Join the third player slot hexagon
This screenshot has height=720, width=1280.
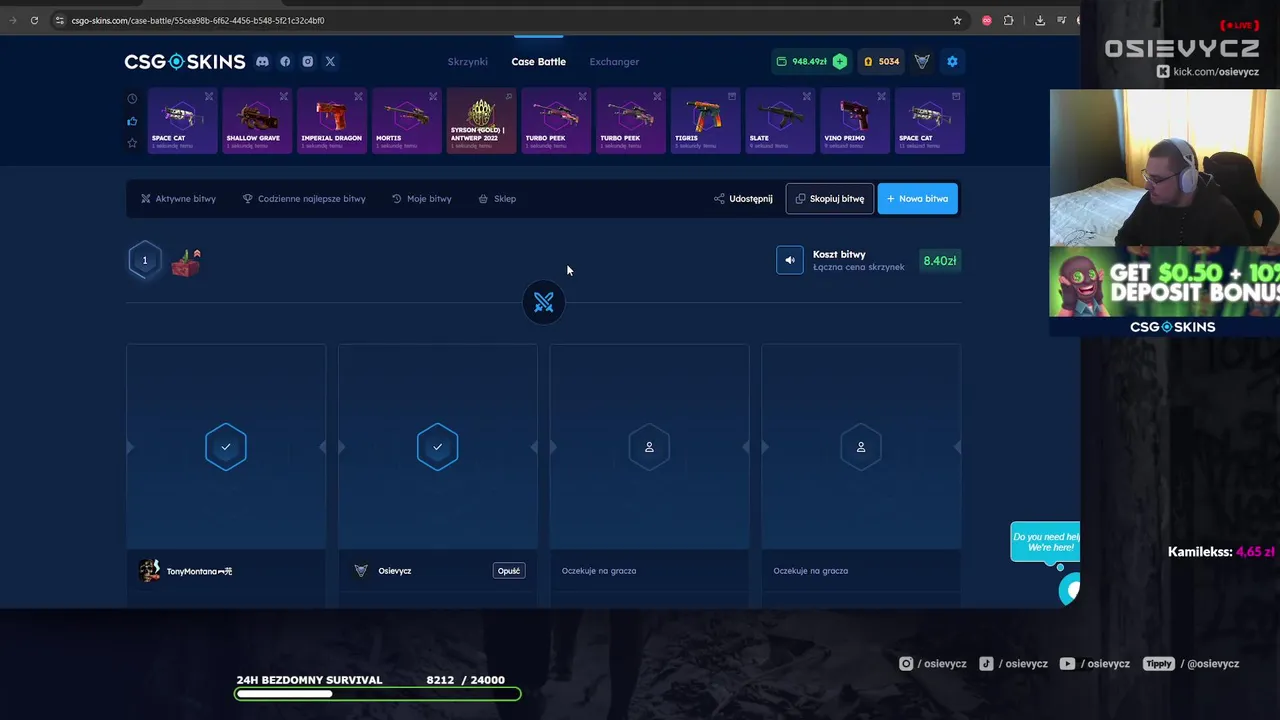649,447
